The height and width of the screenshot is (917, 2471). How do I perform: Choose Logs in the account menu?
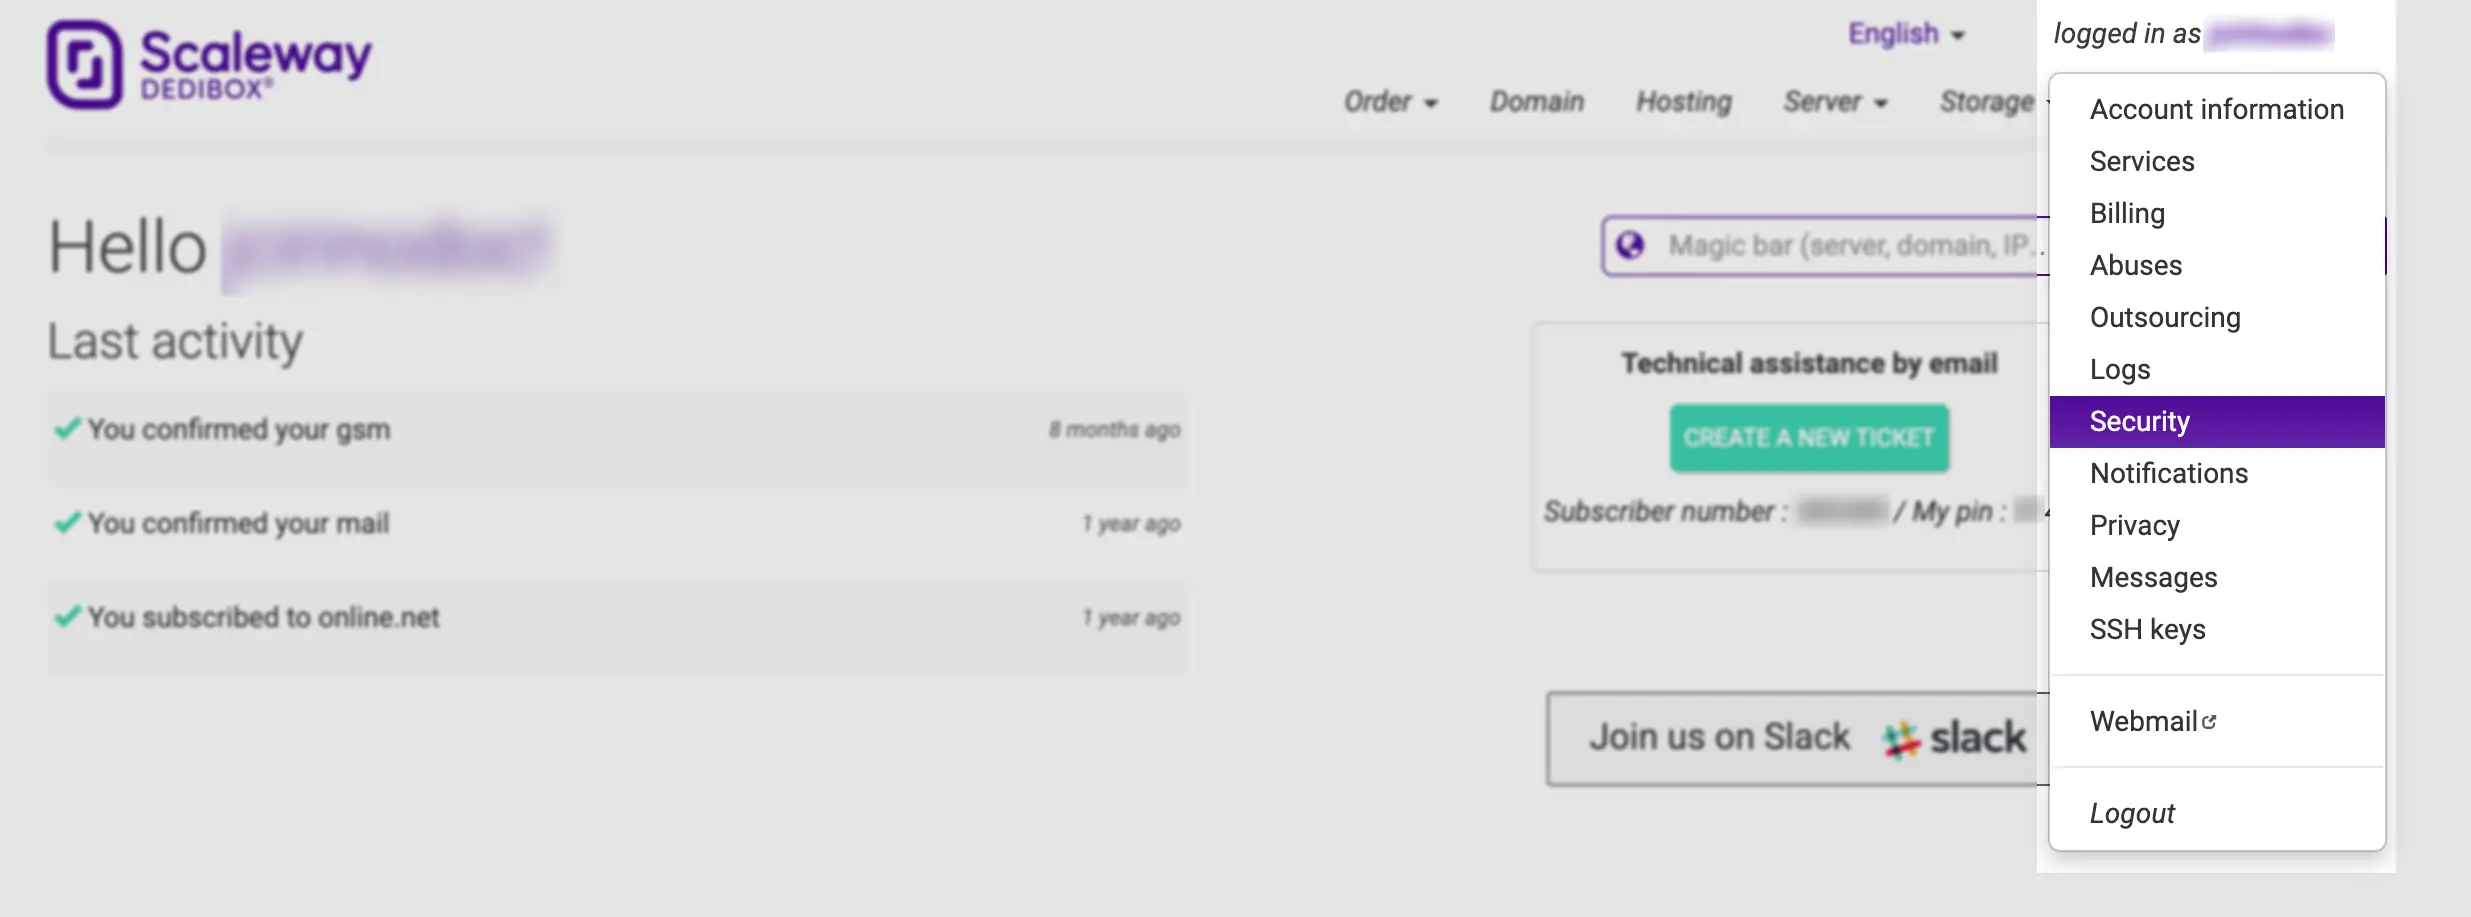pos(2119,370)
